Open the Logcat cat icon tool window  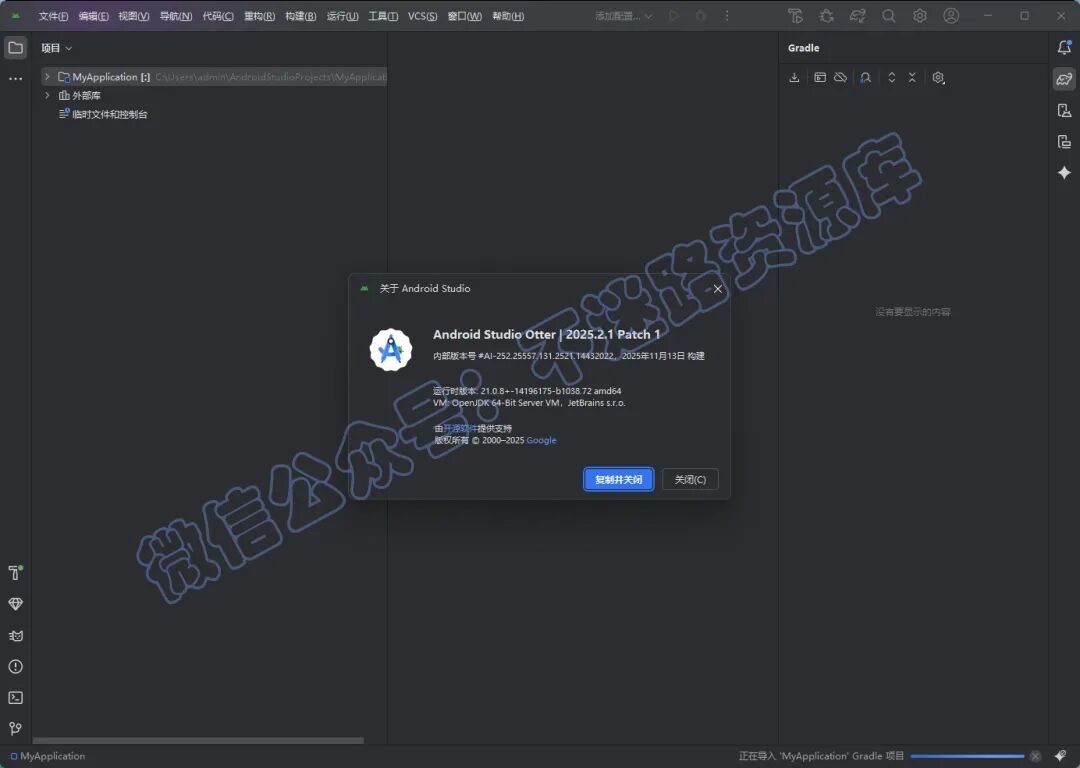coord(15,636)
